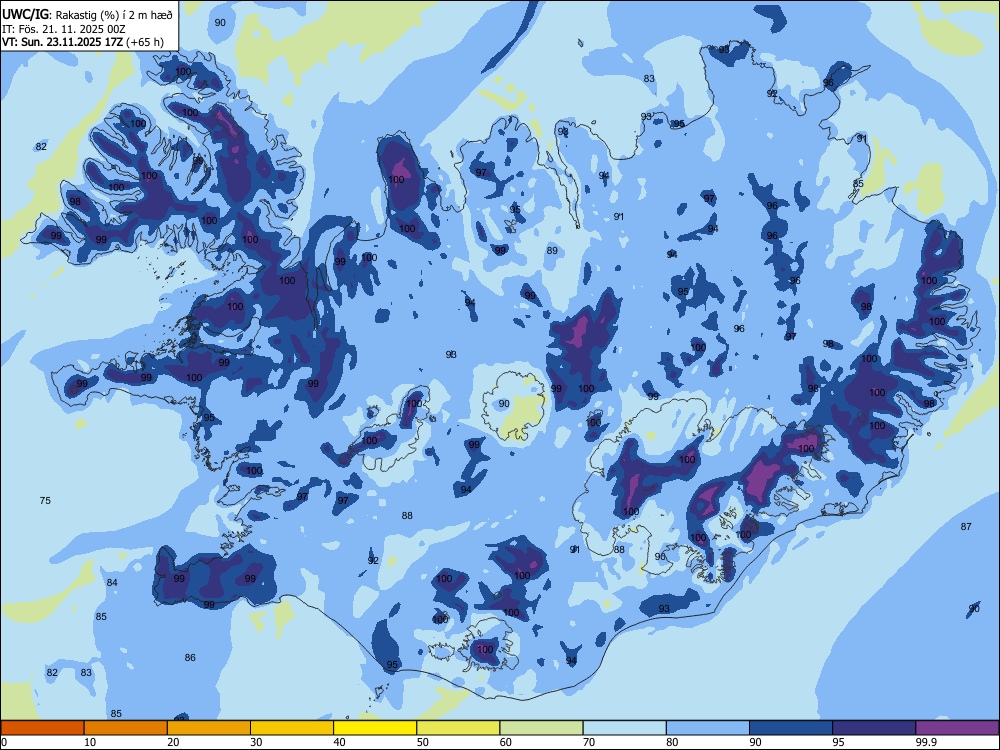Image resolution: width=1000 pixels, height=750 pixels.
Task: Click the light blue 70–80 legend swatch
Action: pos(624,728)
